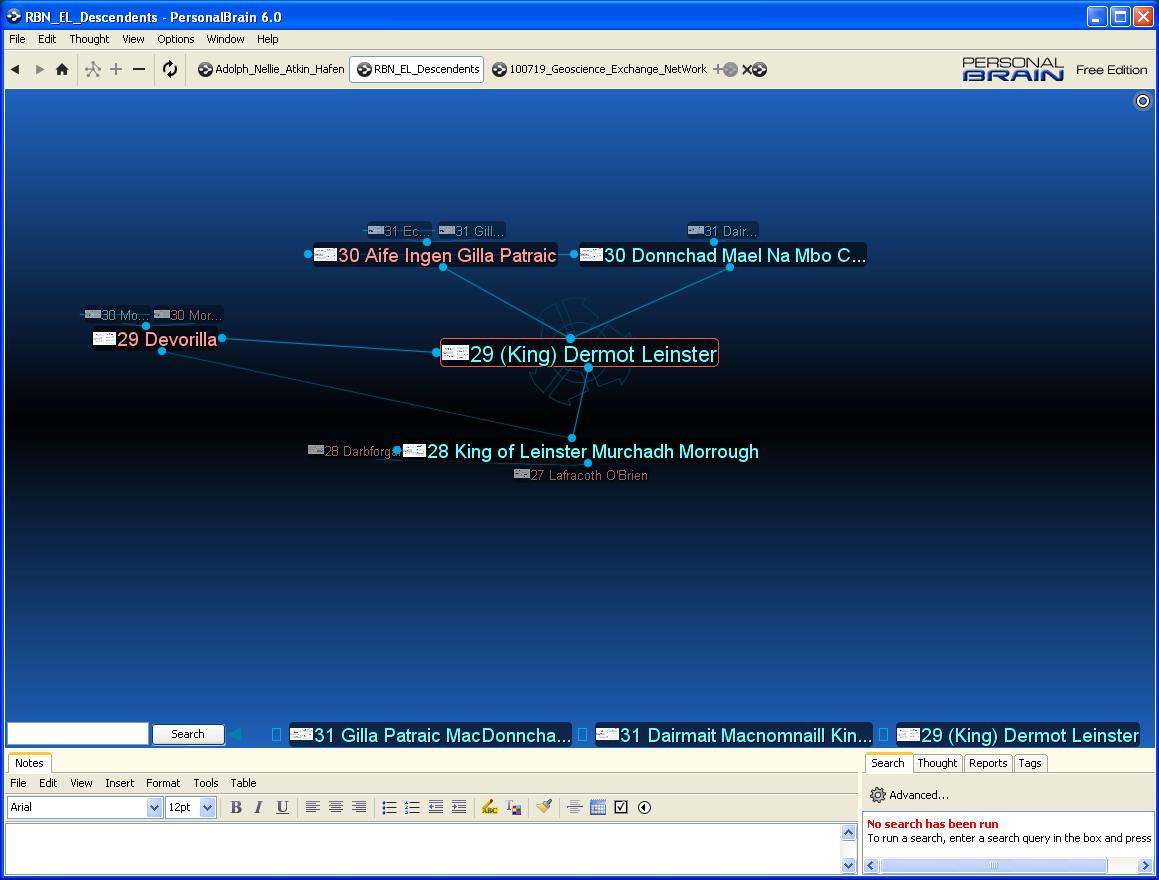The image size is (1159, 880).
Task: Align note text right
Action: pos(358,807)
